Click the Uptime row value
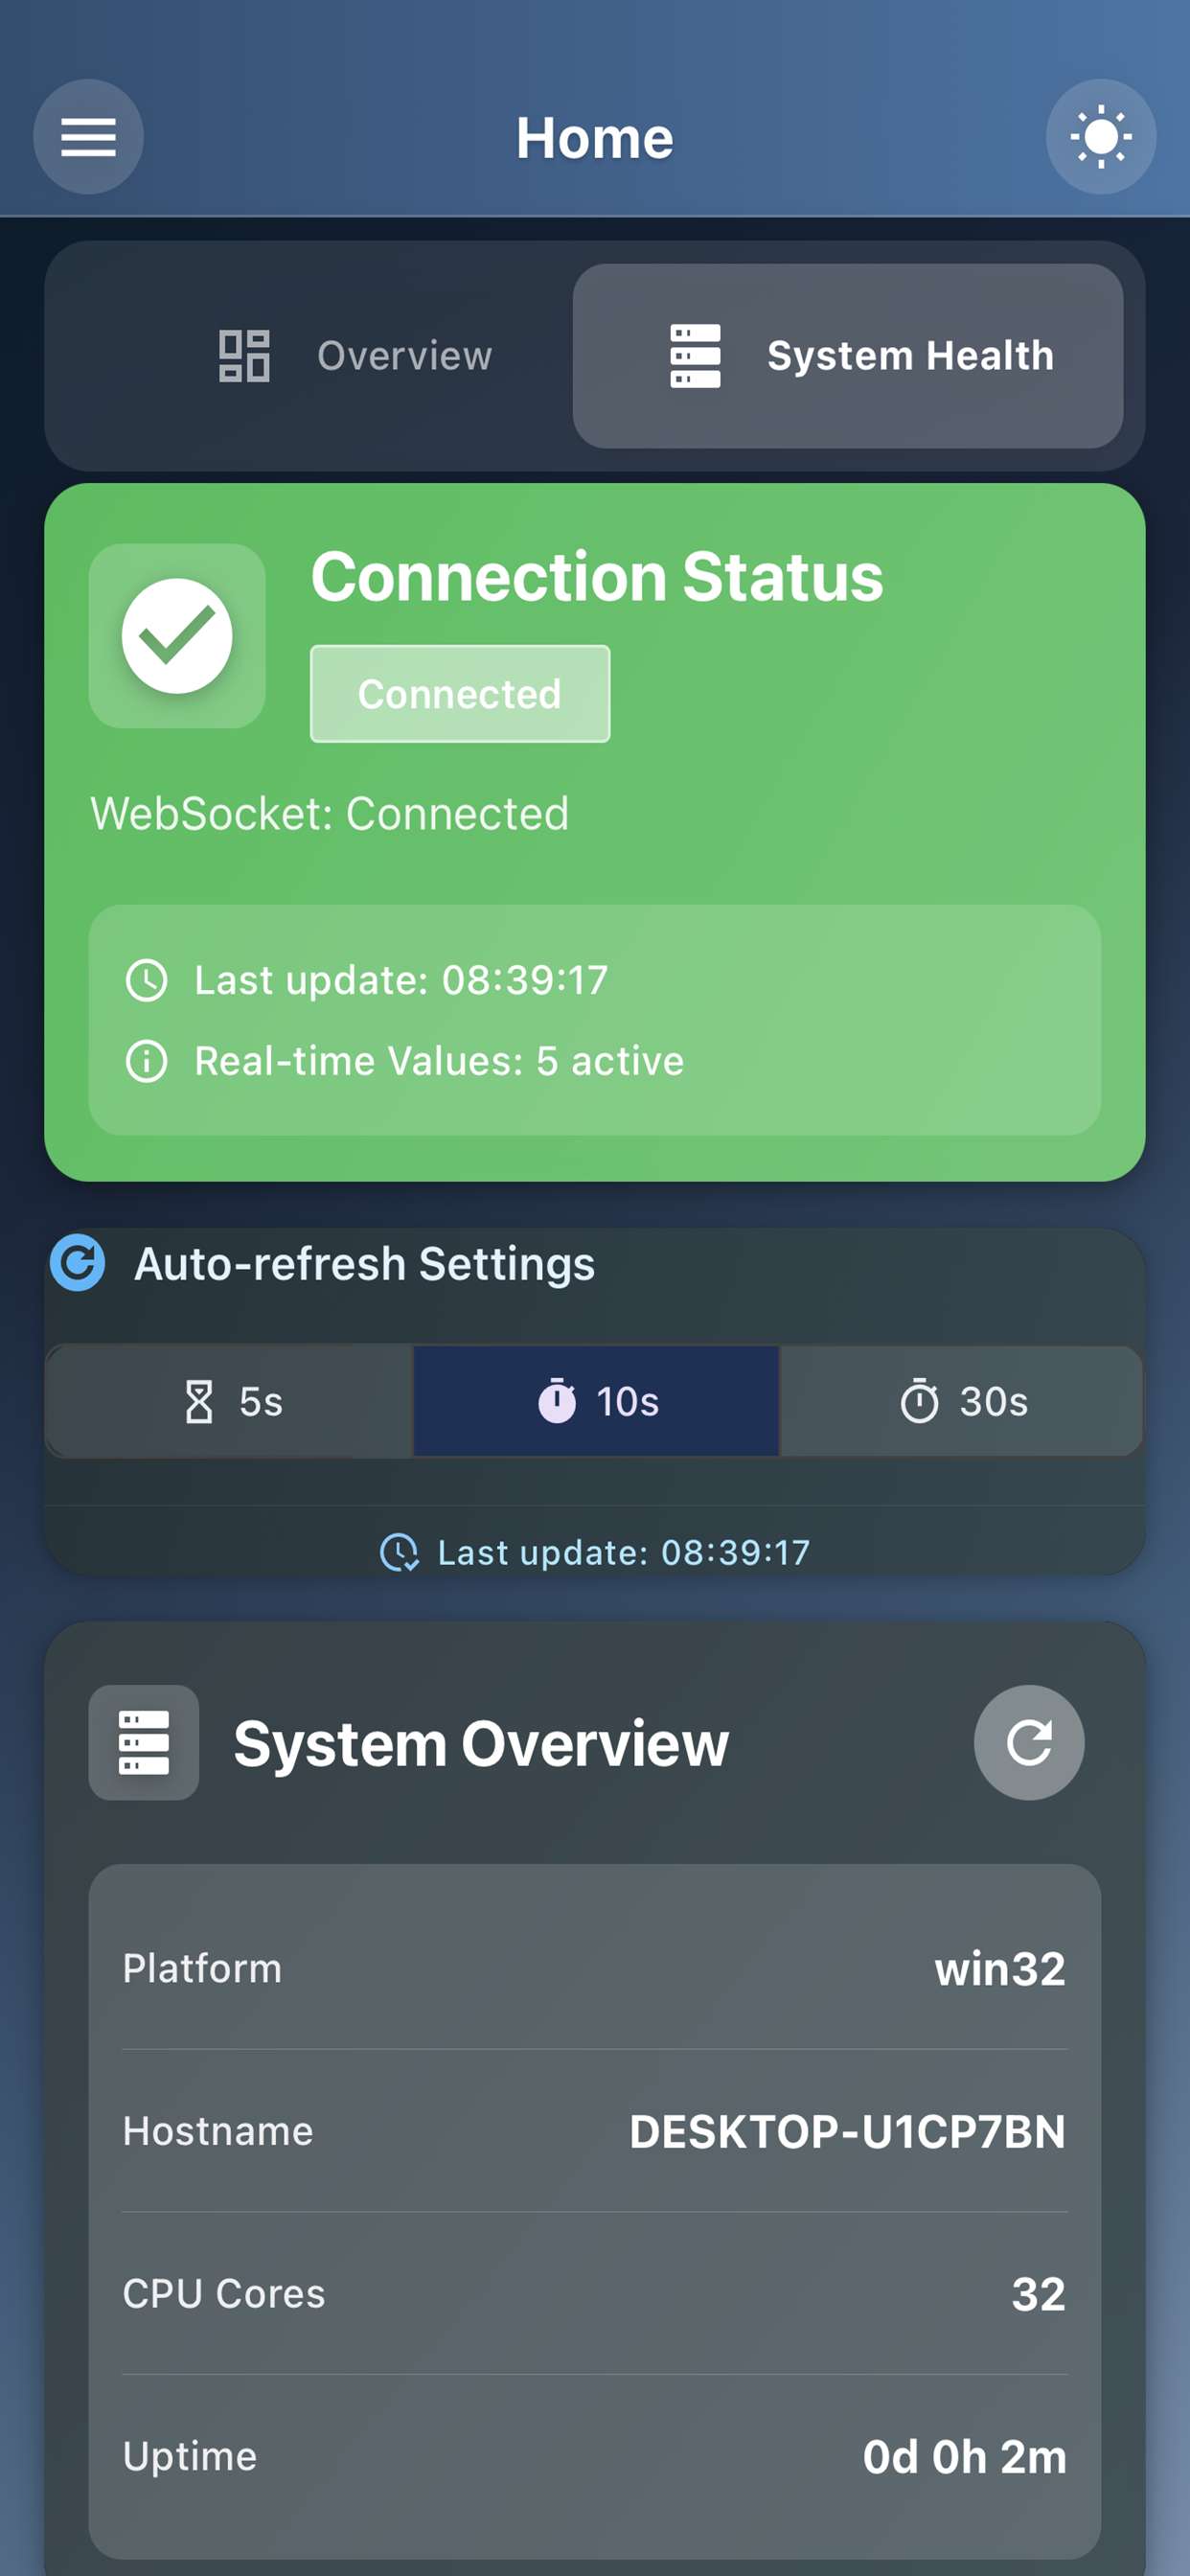This screenshot has width=1190, height=2576. pyautogui.click(x=965, y=2457)
